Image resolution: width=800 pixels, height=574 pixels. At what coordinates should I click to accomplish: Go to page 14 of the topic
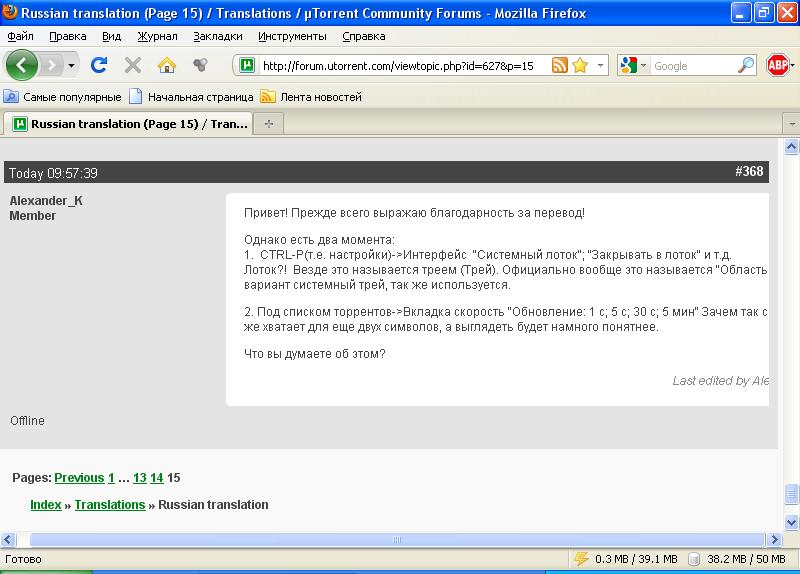[157, 478]
